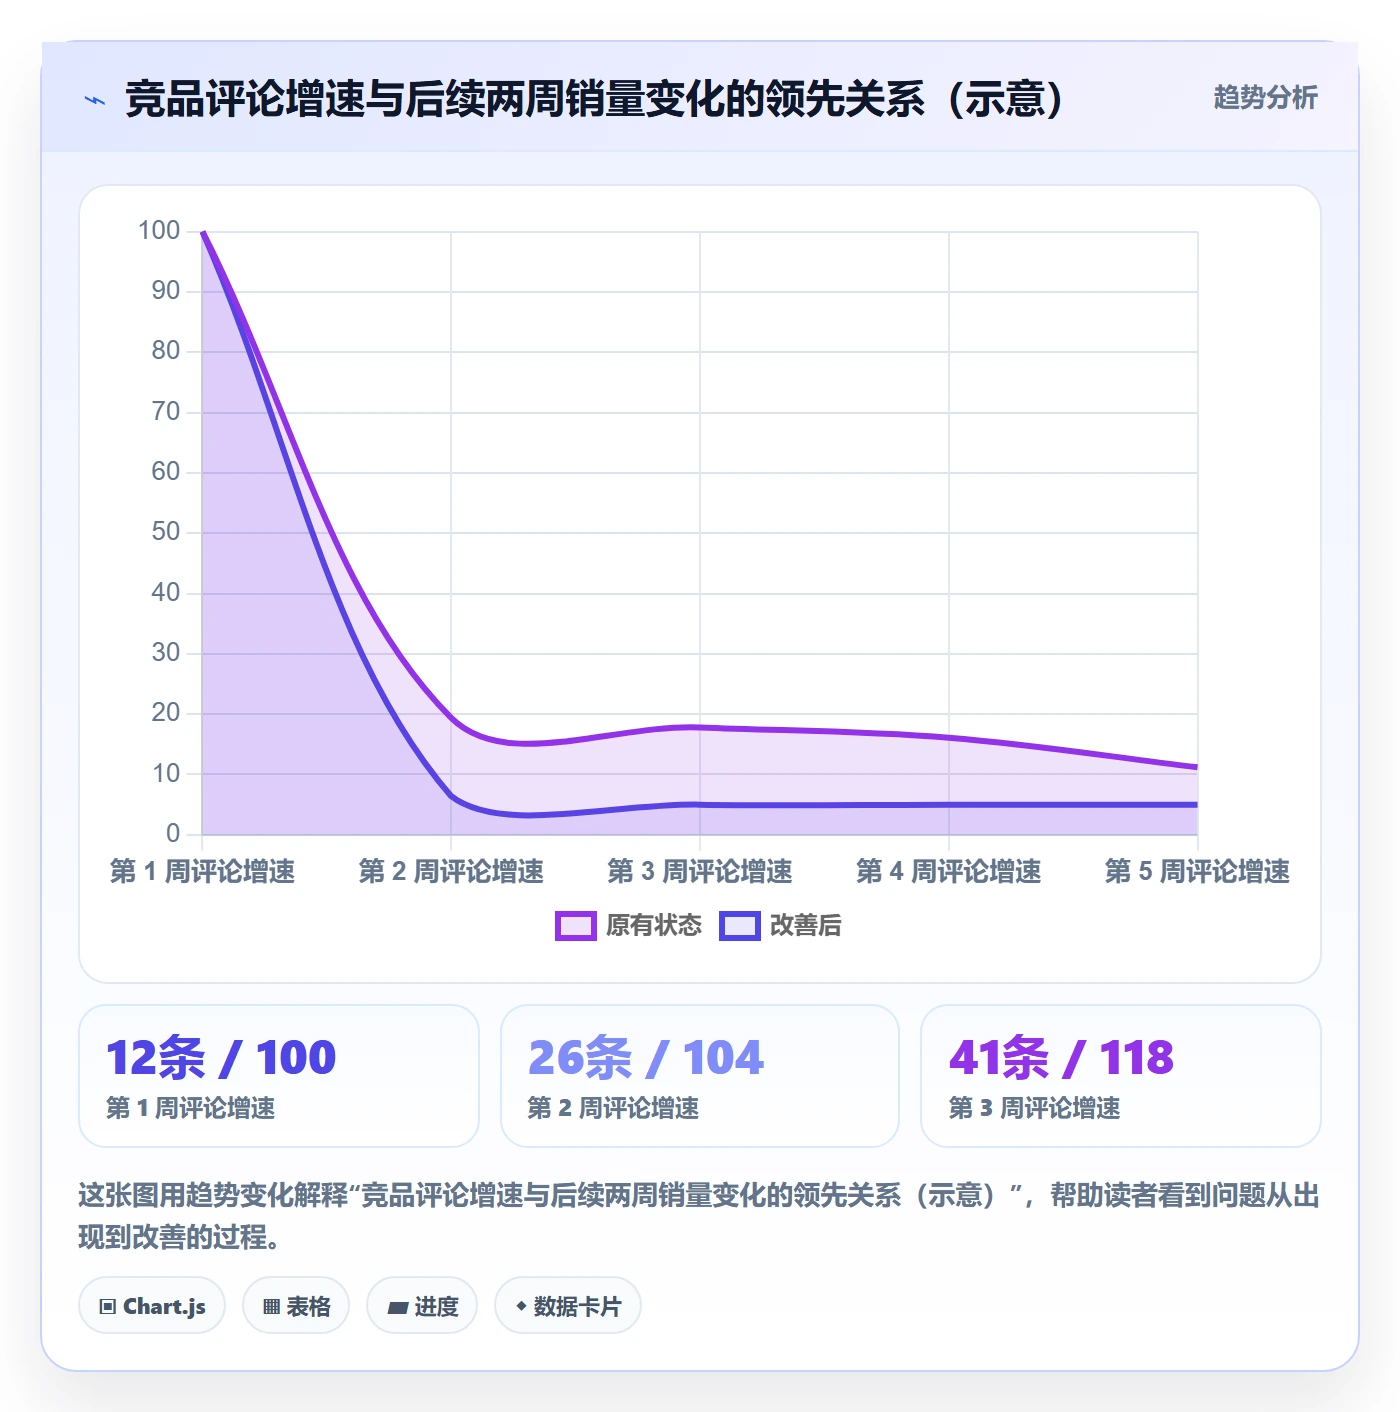Click the y-axis value 50
The height and width of the screenshot is (1412, 1400).
click(x=166, y=532)
